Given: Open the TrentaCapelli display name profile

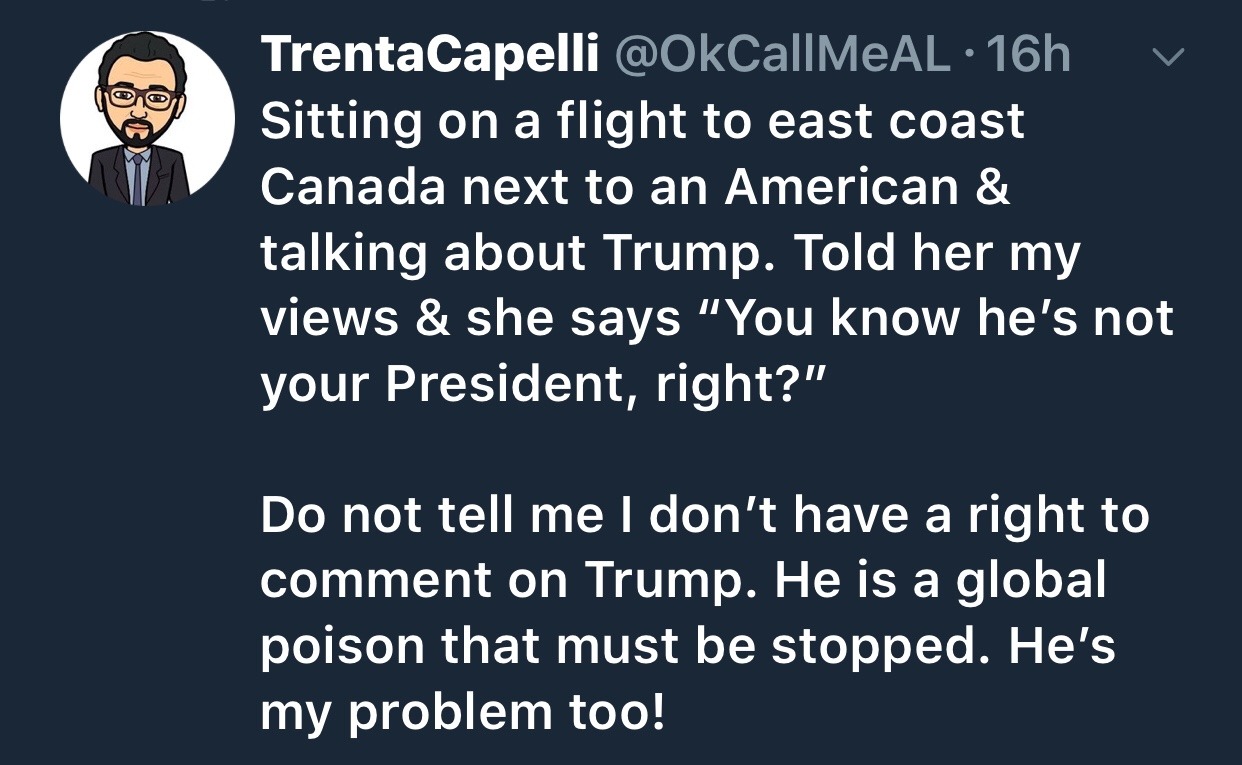Looking at the screenshot, I should (x=430, y=56).
